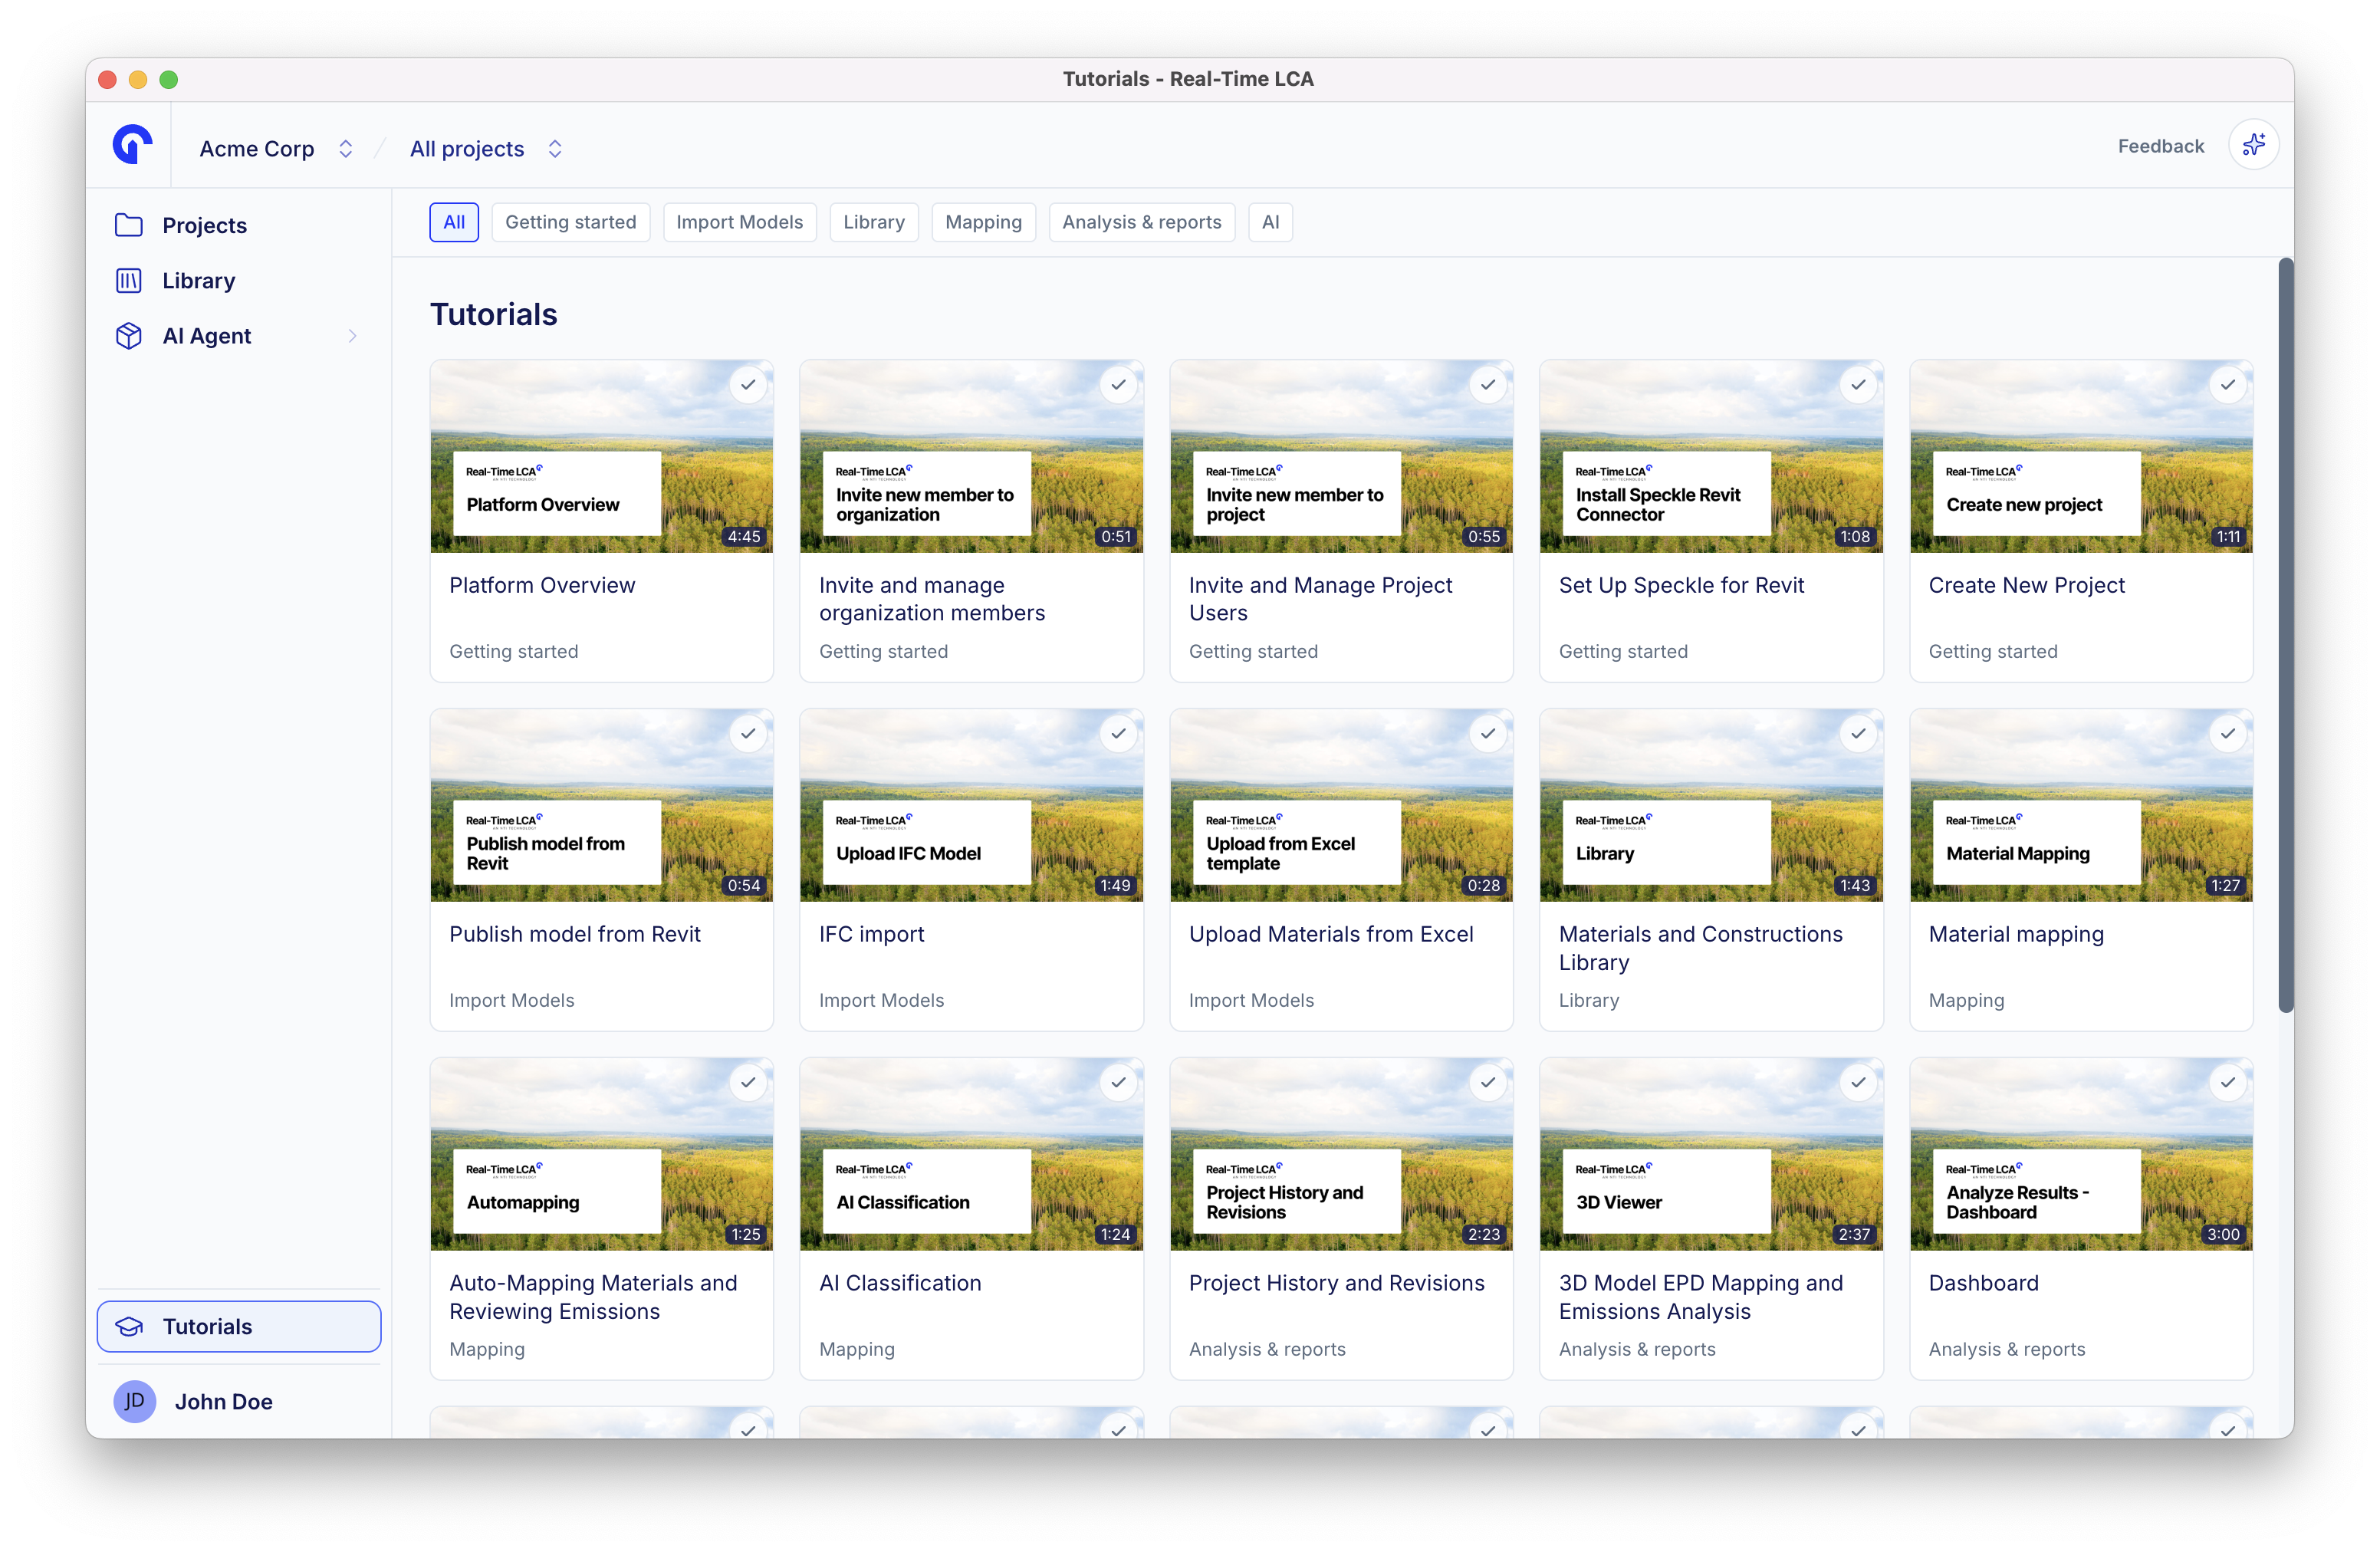Play the Platform Overview video thumbnail

coord(601,456)
